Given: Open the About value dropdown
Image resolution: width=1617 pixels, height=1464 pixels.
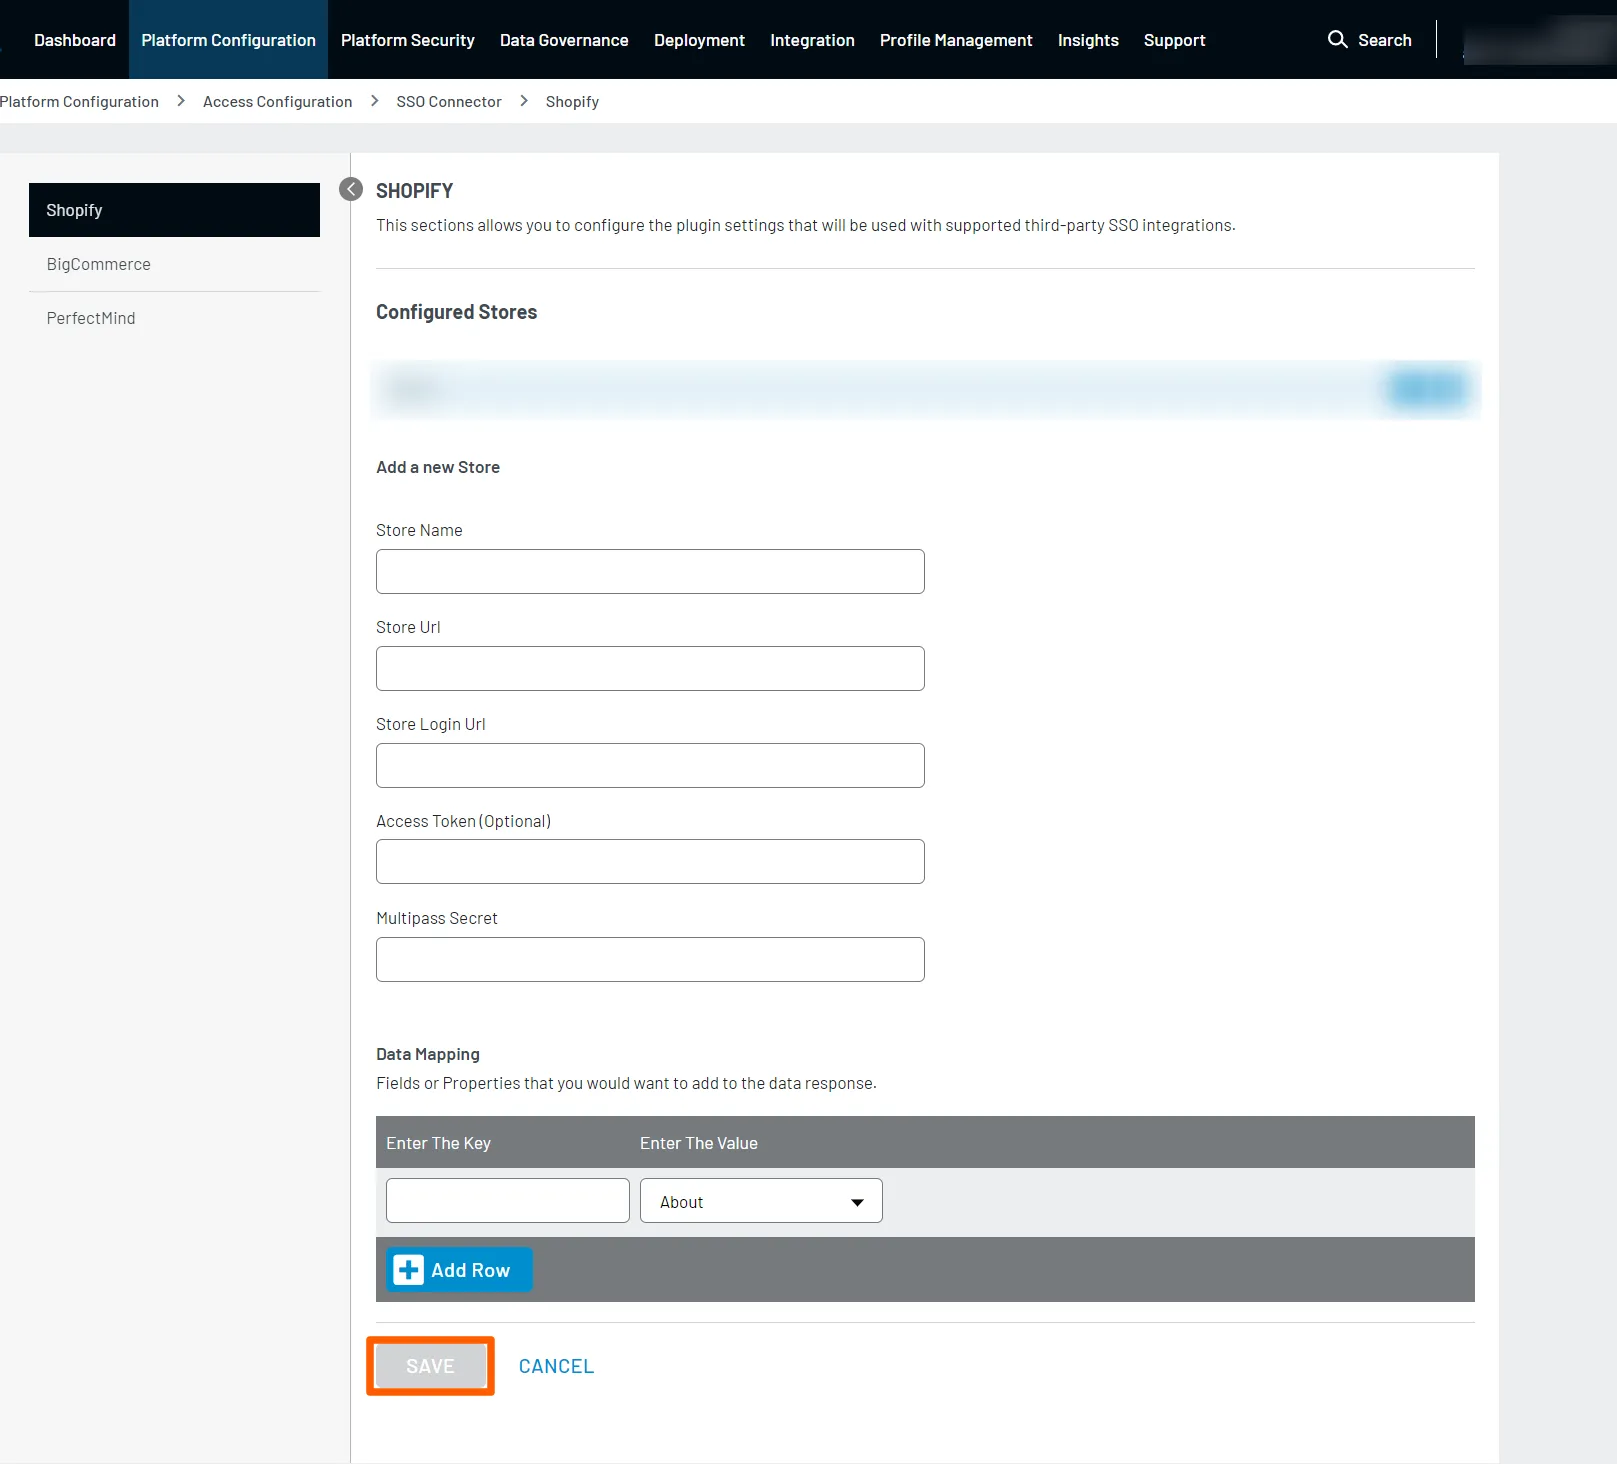Looking at the screenshot, I should [x=761, y=1201].
